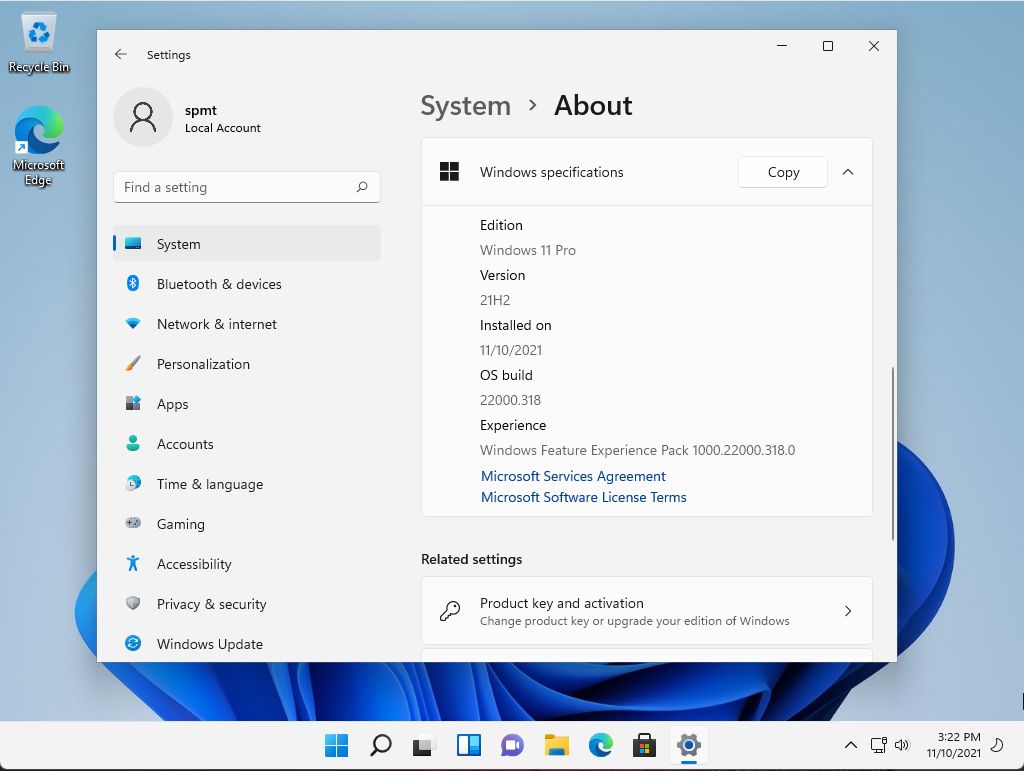Open Task View on the taskbar
1024x771 pixels.
pyautogui.click(x=424, y=745)
